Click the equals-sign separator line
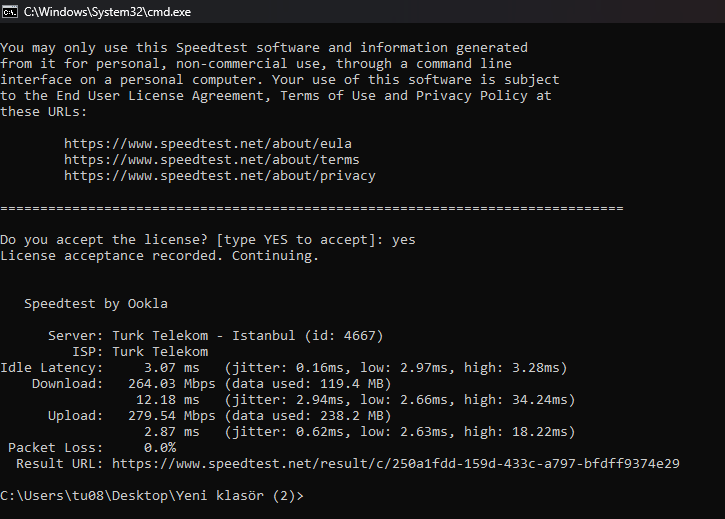Image resolution: width=725 pixels, height=519 pixels. [312, 208]
